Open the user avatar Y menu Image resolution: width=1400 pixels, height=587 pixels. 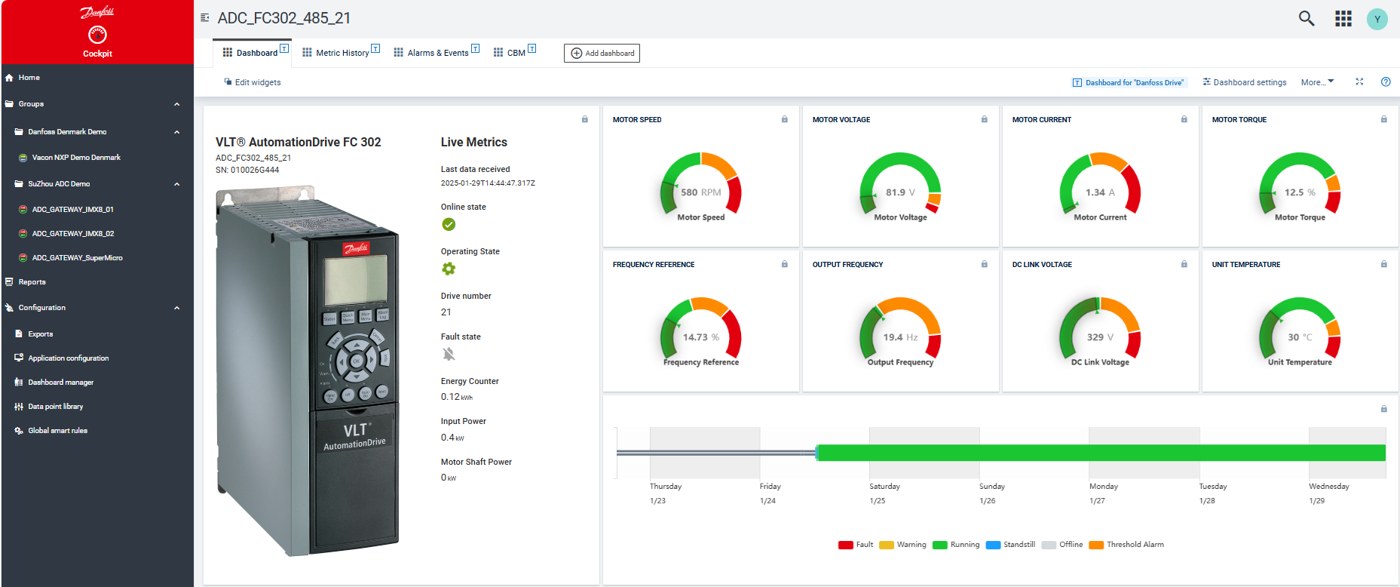[x=1377, y=18]
